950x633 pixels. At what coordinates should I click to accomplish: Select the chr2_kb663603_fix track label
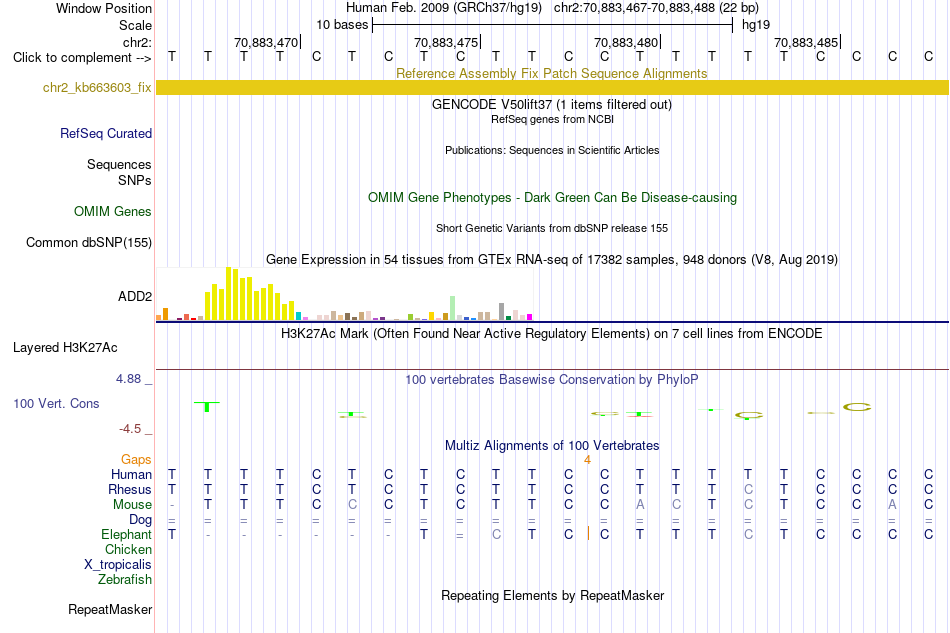97,87
